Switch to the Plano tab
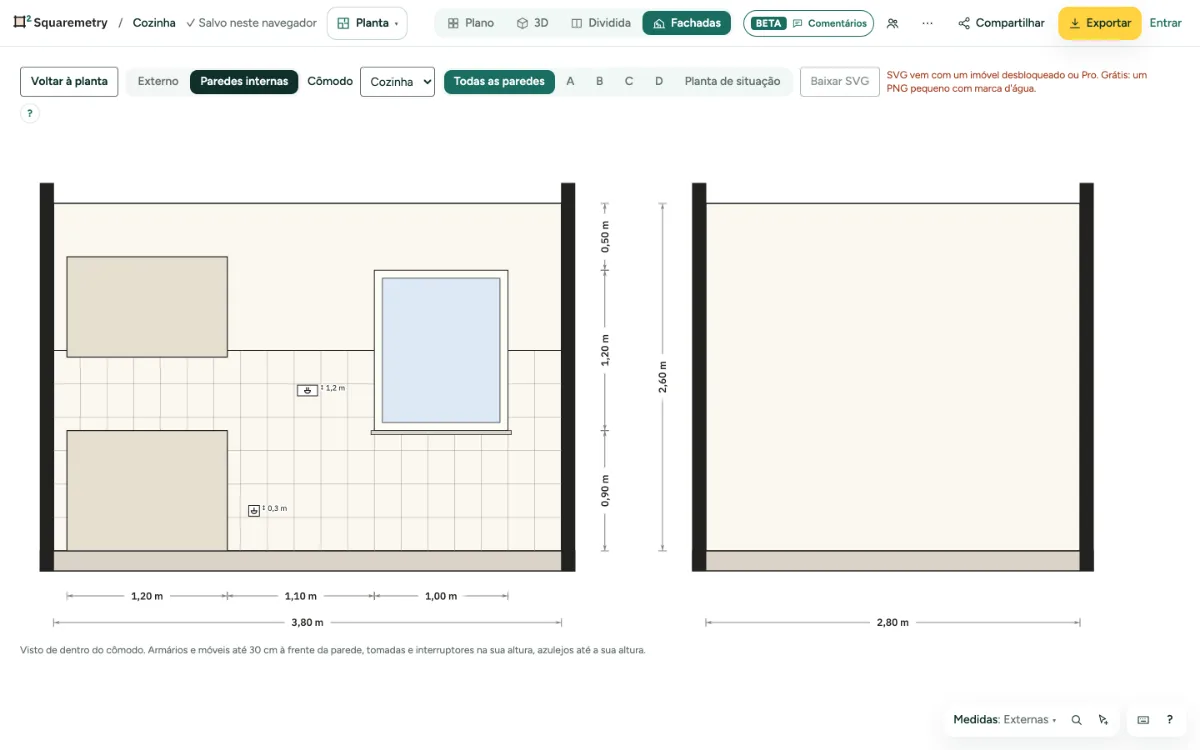Screen dimensions: 1200x750 (470, 23)
